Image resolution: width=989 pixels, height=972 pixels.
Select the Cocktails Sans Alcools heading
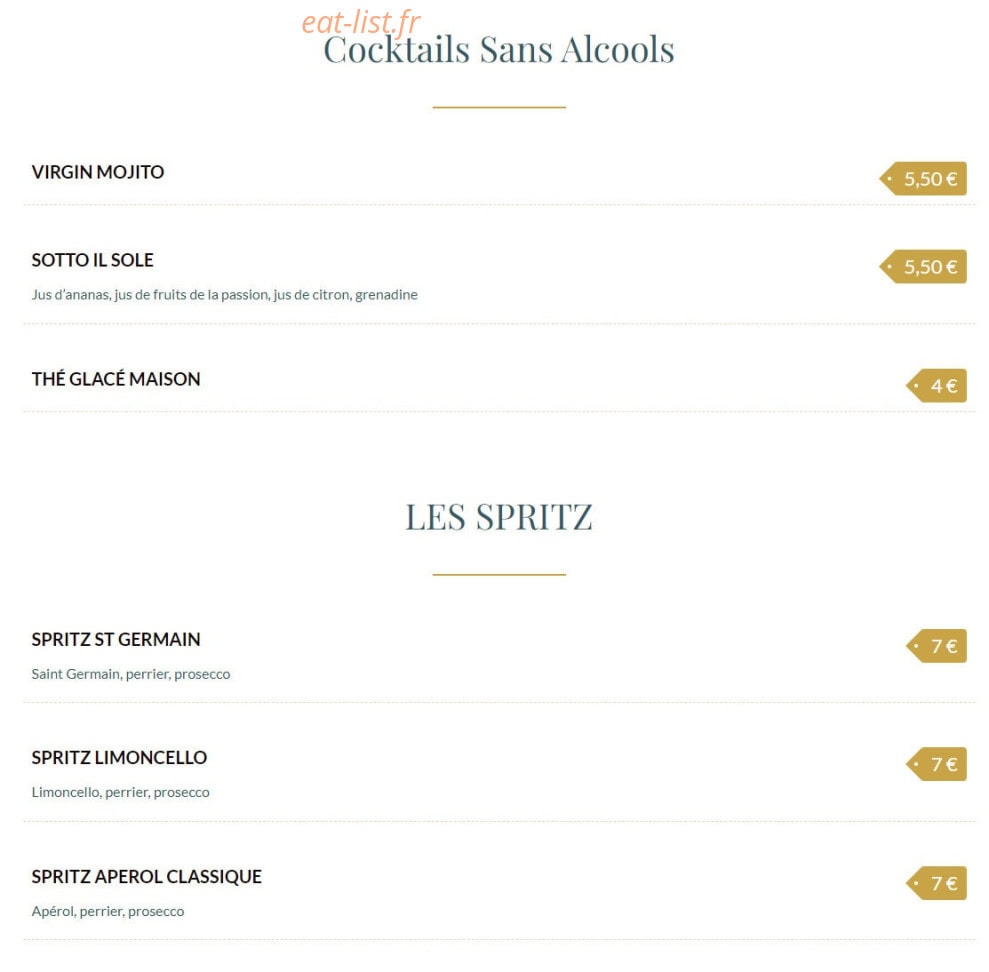click(x=499, y=50)
